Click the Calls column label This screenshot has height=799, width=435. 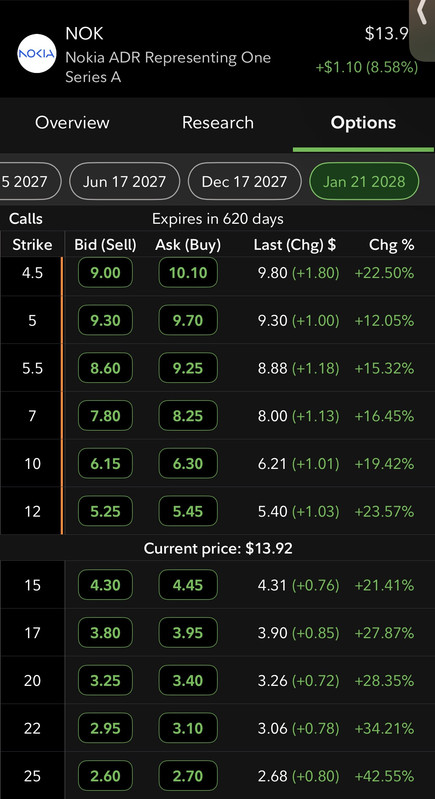click(x=26, y=219)
